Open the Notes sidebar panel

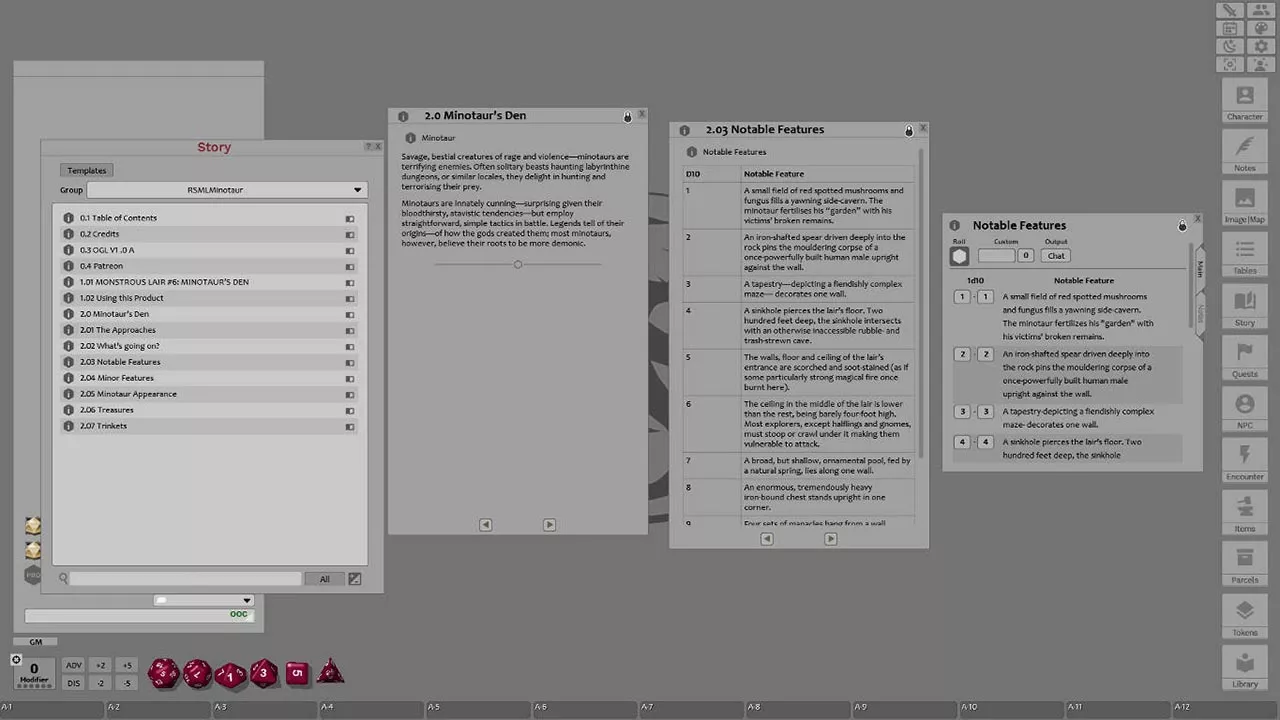point(1244,151)
